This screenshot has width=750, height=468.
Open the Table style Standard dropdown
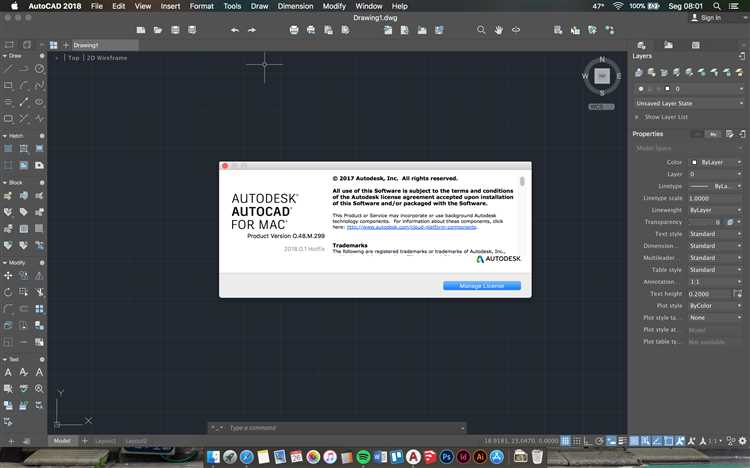716,270
